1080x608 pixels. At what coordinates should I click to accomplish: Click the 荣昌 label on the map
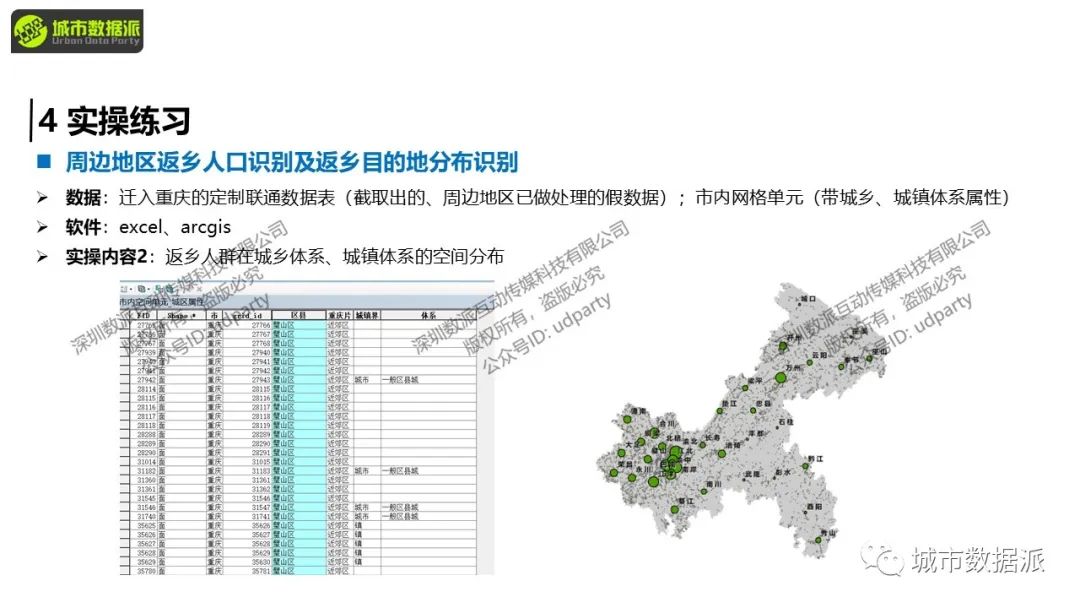click(x=624, y=465)
